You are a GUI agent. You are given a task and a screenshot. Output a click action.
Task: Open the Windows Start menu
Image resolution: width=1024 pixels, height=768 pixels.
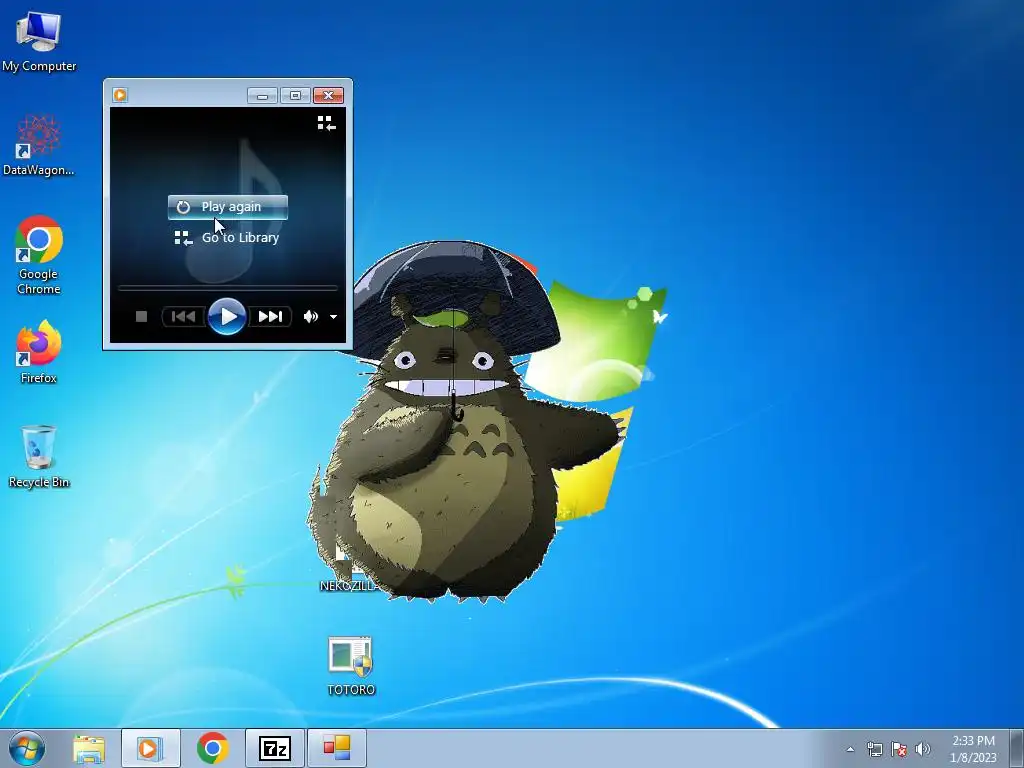[x=27, y=748]
